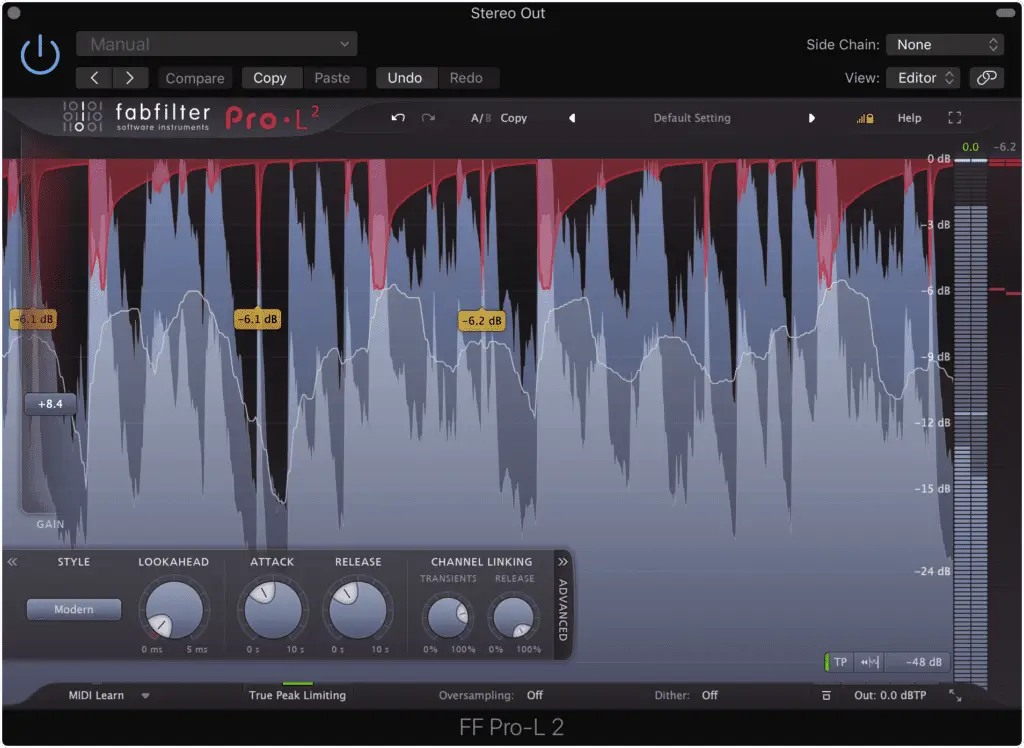
Task: Toggle full screen mode icon
Action: click(955, 118)
